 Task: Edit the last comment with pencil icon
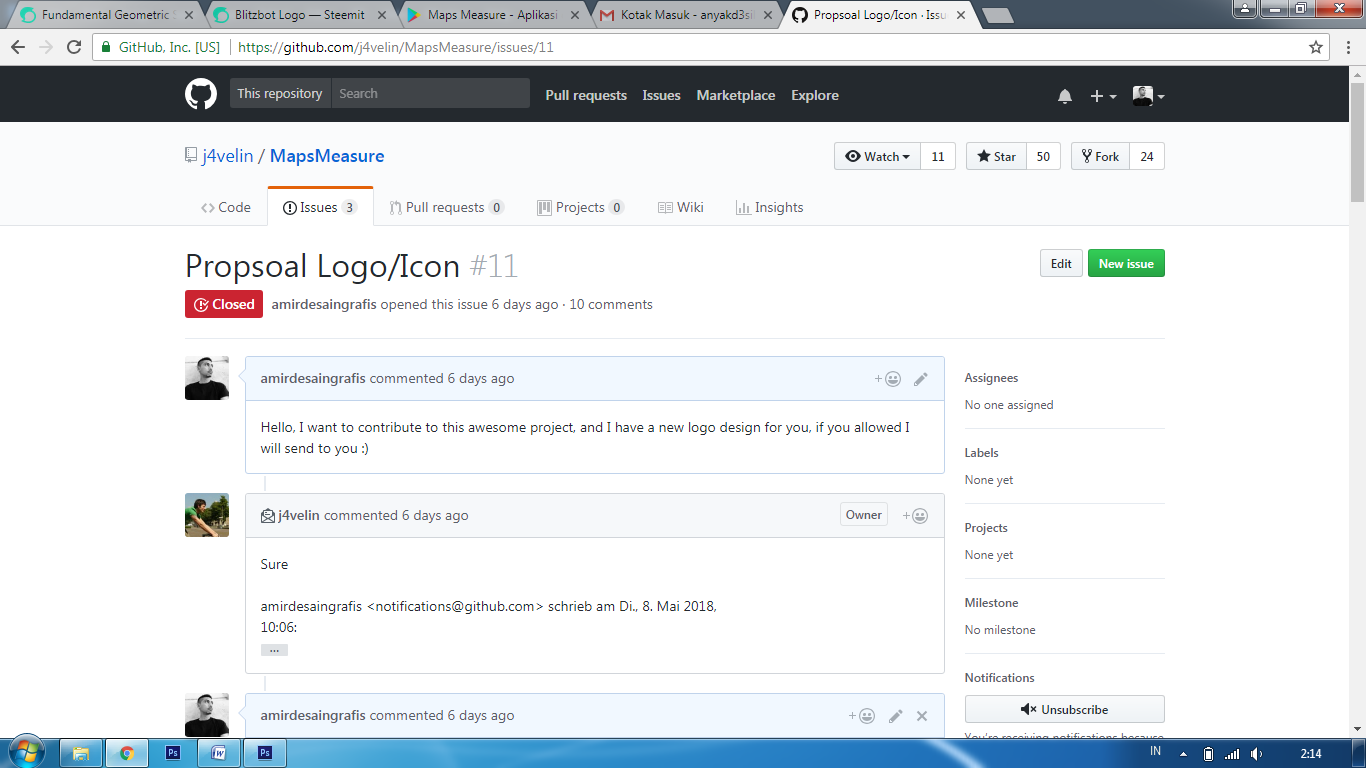896,716
